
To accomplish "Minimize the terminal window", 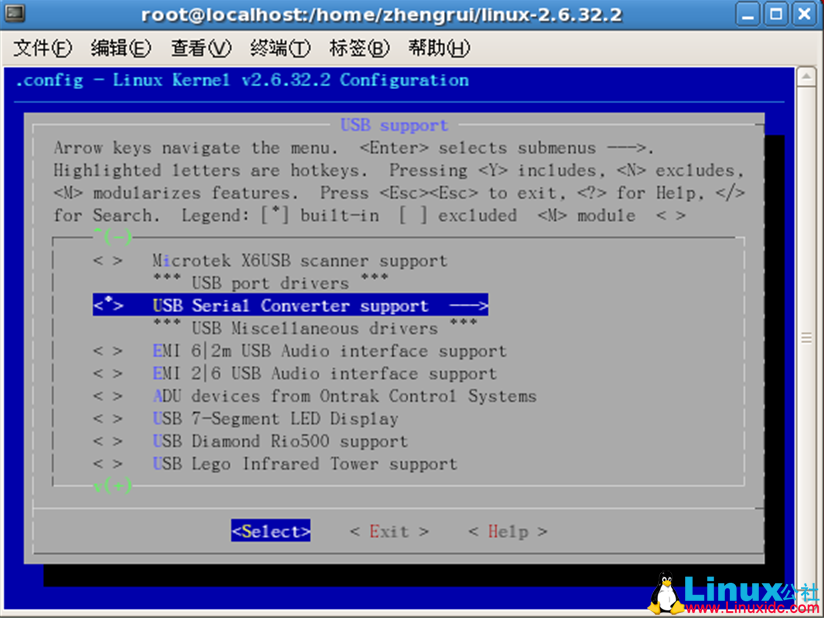I will pos(747,14).
